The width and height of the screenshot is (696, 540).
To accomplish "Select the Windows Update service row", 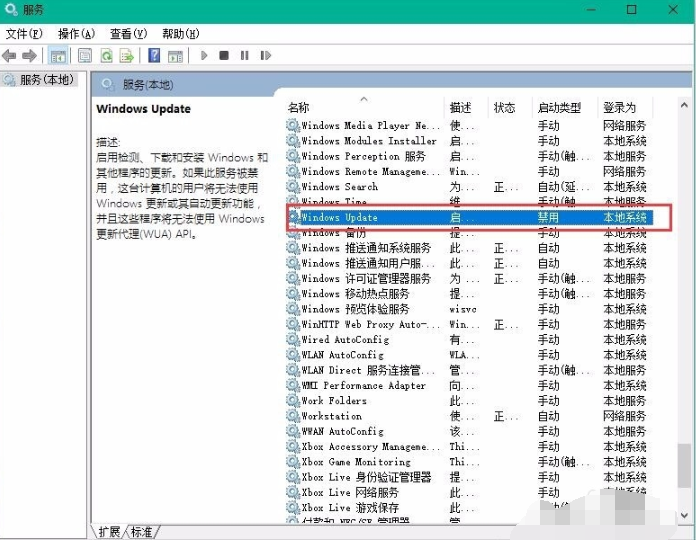I will point(471,217).
